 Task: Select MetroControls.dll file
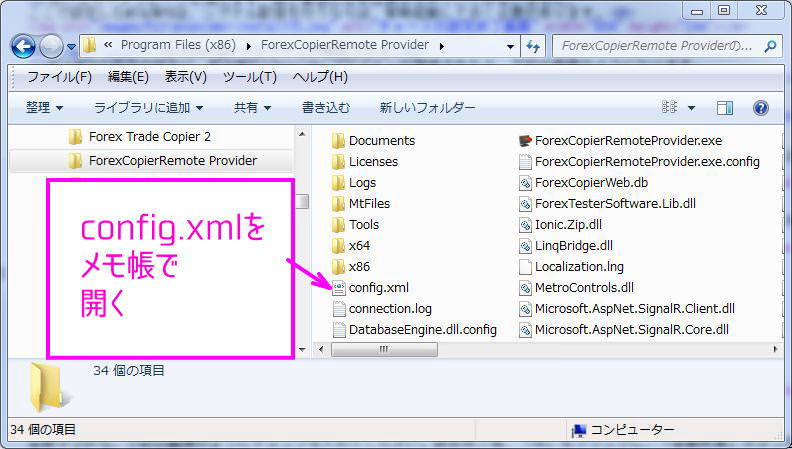[576, 288]
